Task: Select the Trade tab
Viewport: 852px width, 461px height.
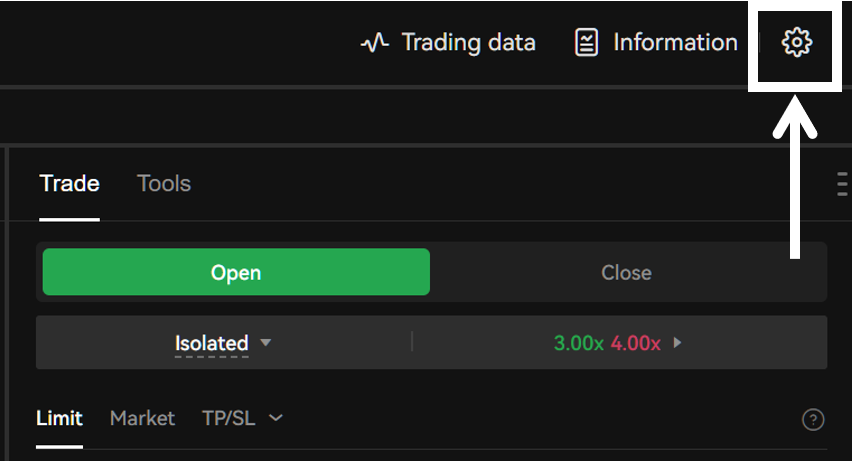Action: point(70,183)
